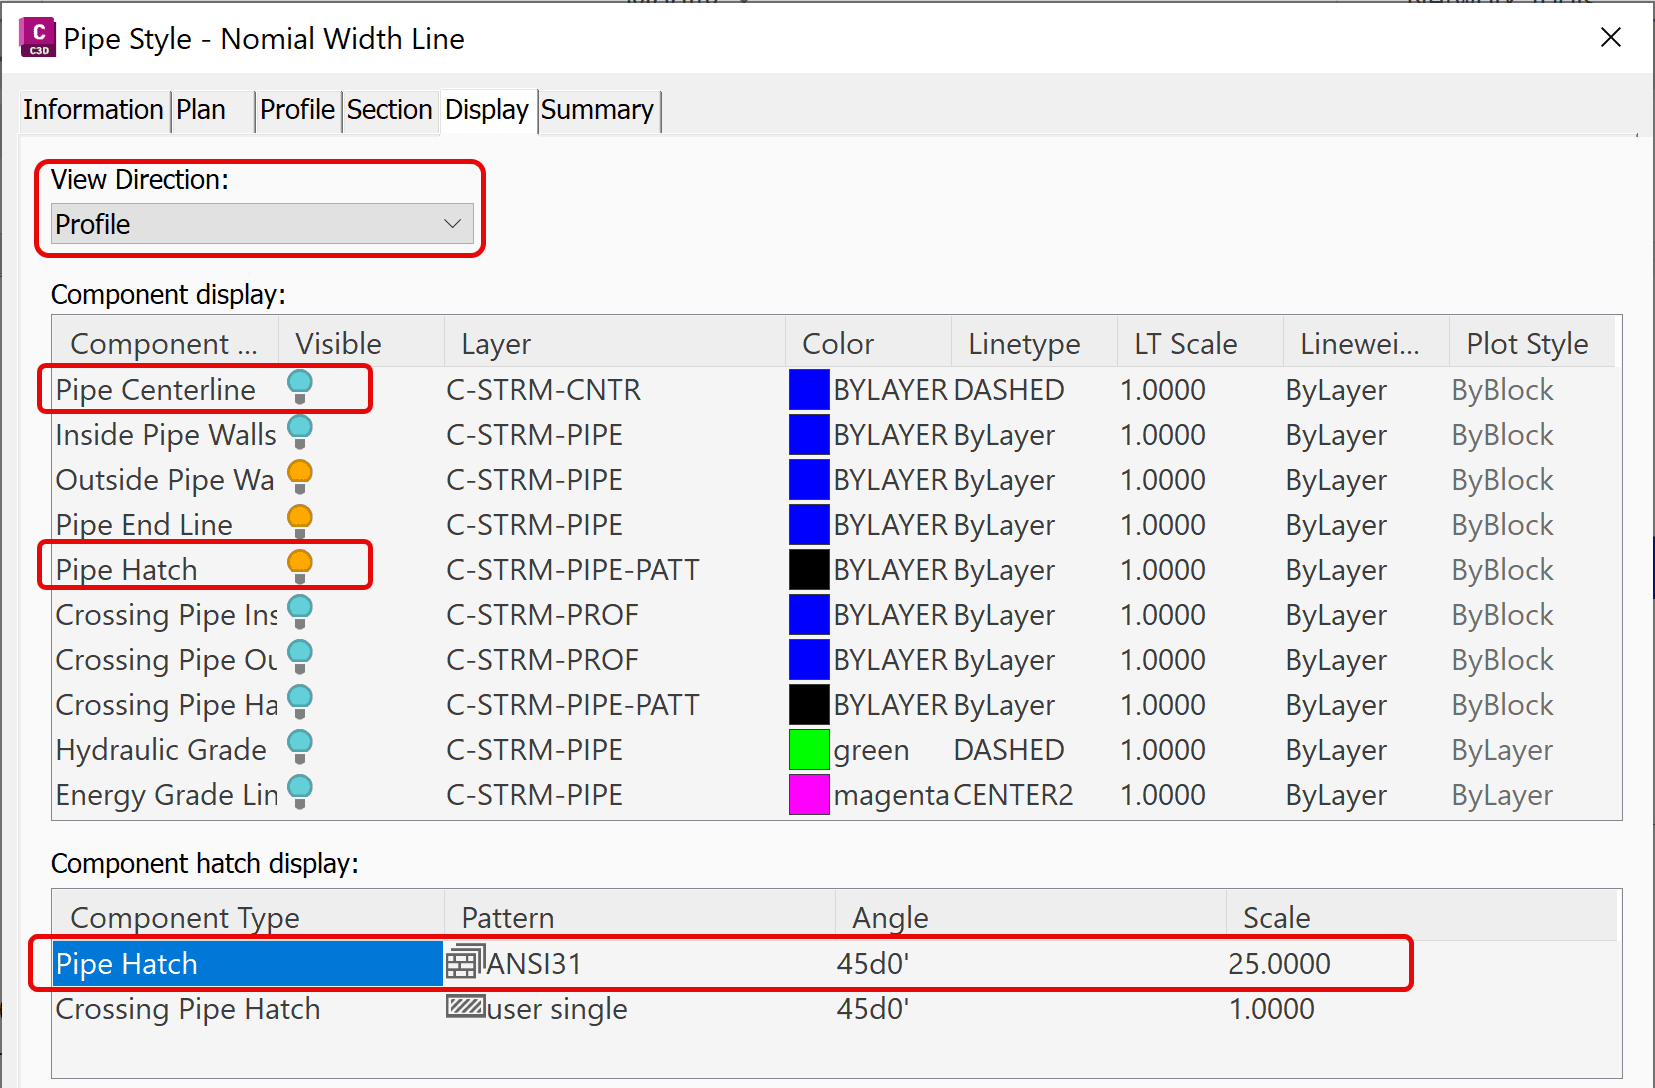Toggle visibility bulb for Outside Pipe Walls

point(300,477)
